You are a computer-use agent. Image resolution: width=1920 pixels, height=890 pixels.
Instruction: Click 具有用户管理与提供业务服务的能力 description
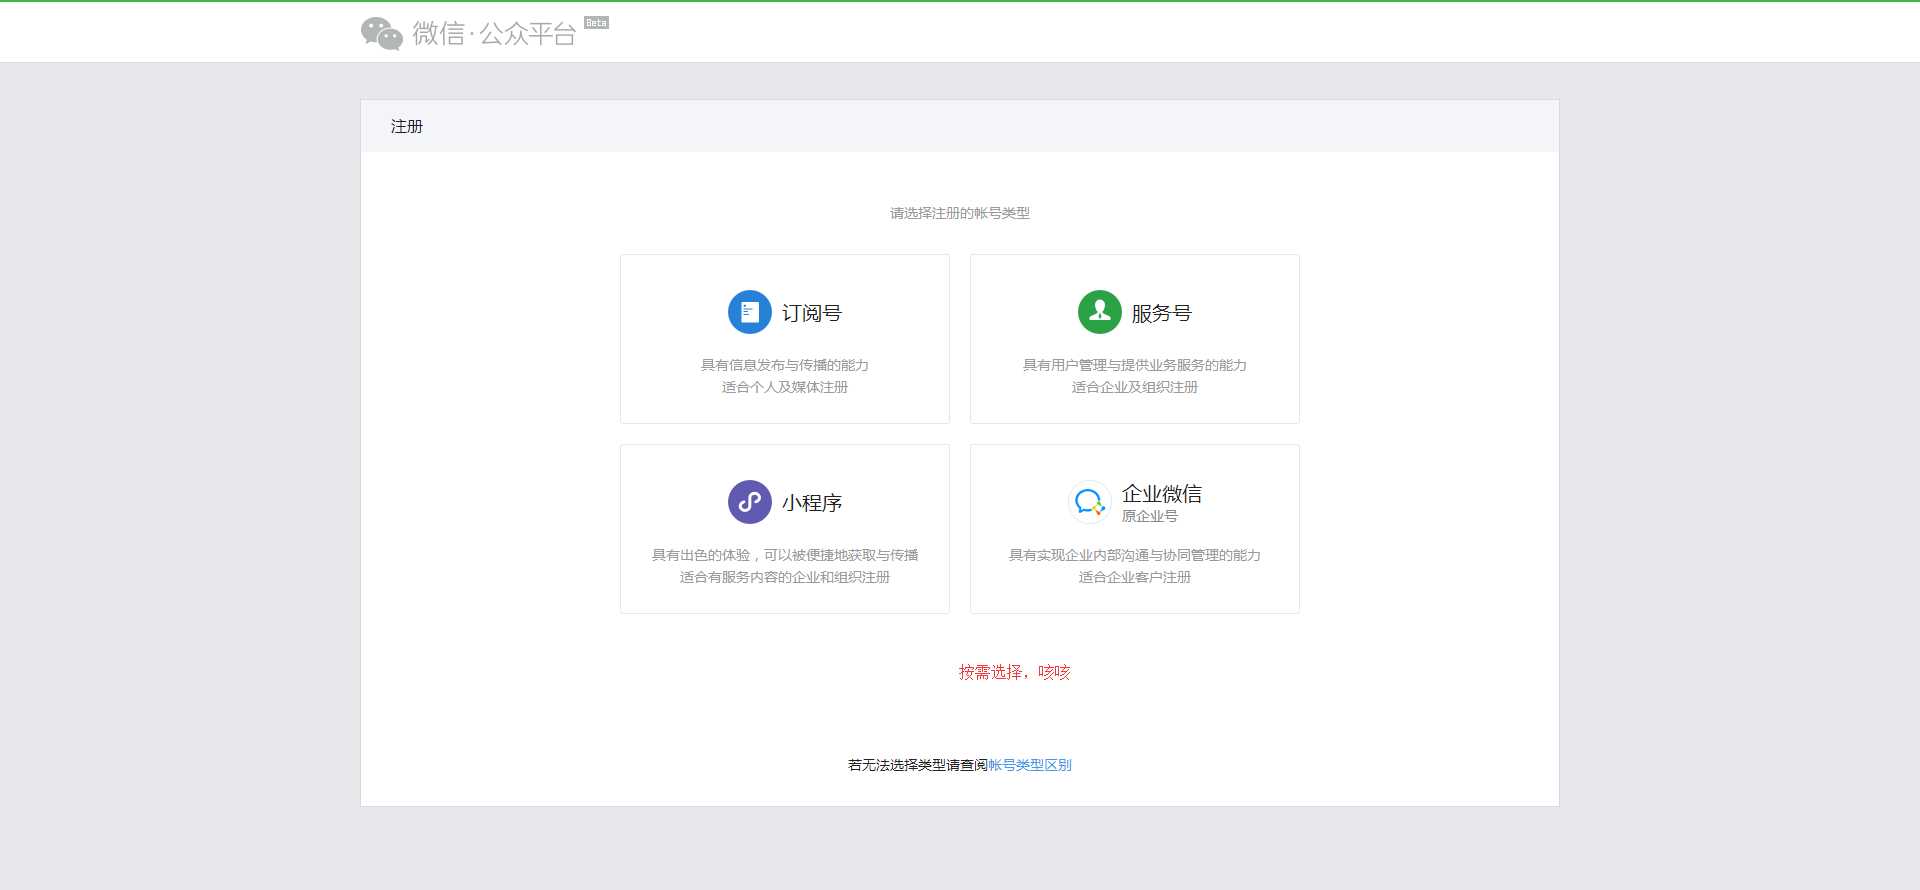click(x=1135, y=365)
